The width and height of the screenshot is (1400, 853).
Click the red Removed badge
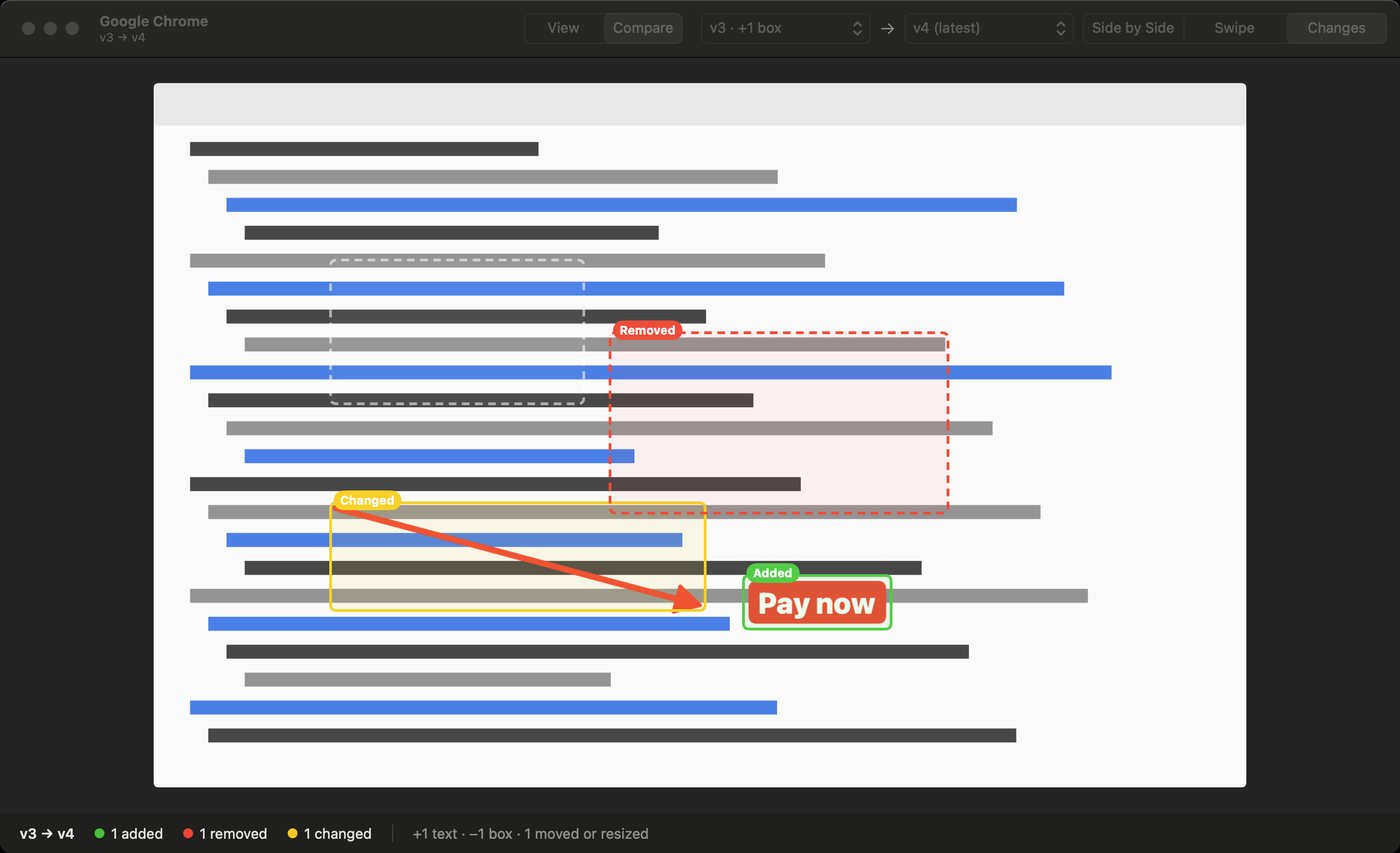(647, 330)
